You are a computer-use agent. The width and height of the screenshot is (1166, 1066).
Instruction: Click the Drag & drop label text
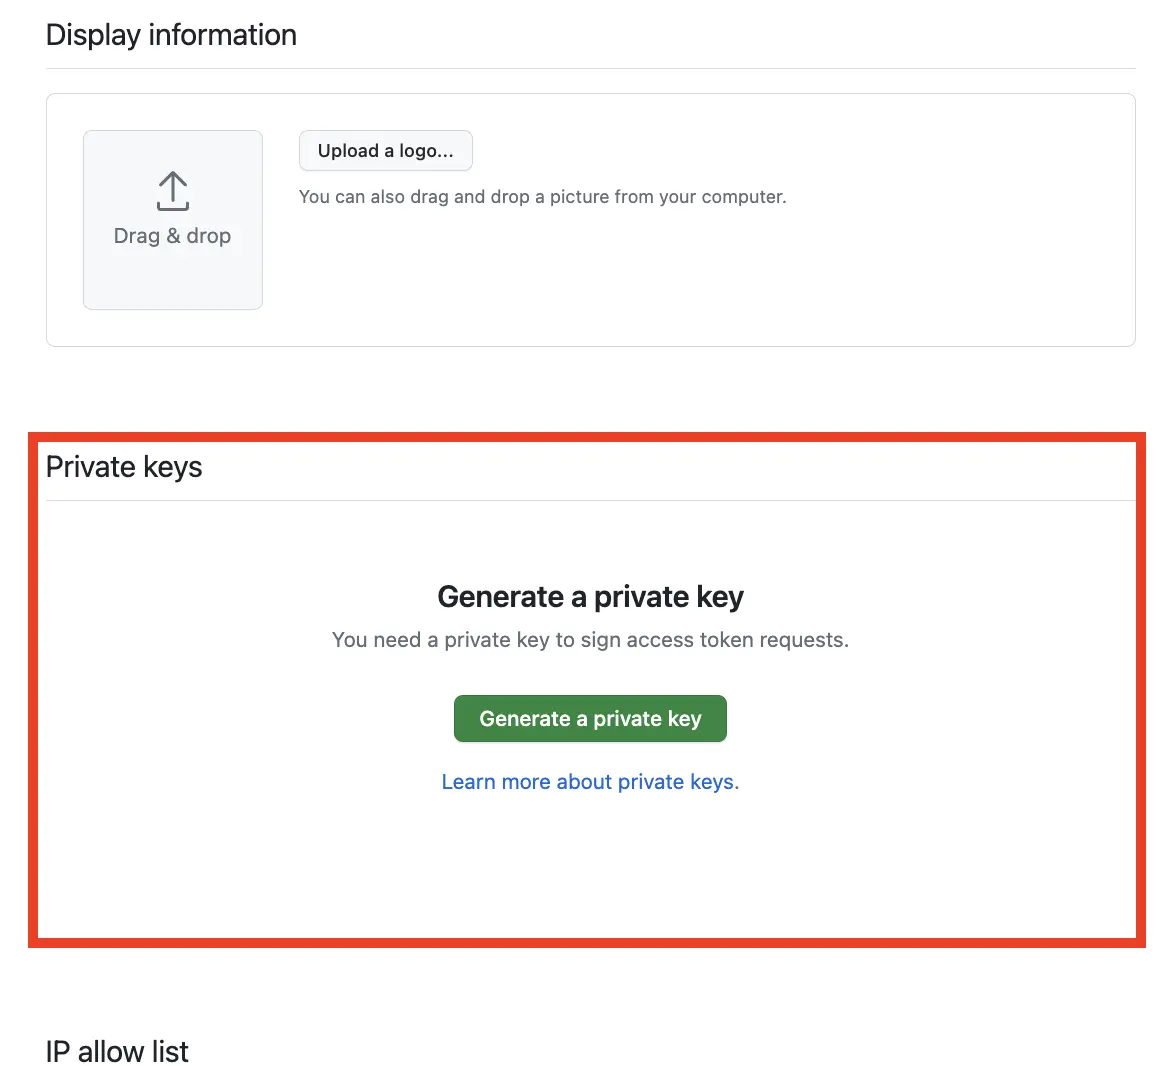172,236
